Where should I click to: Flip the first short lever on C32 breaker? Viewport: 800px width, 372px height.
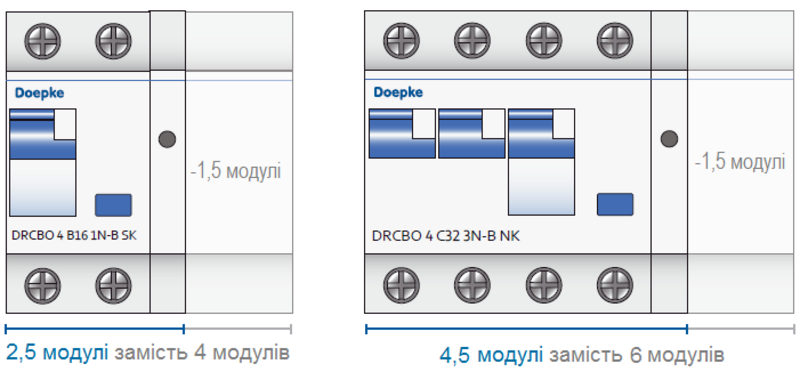(x=402, y=133)
